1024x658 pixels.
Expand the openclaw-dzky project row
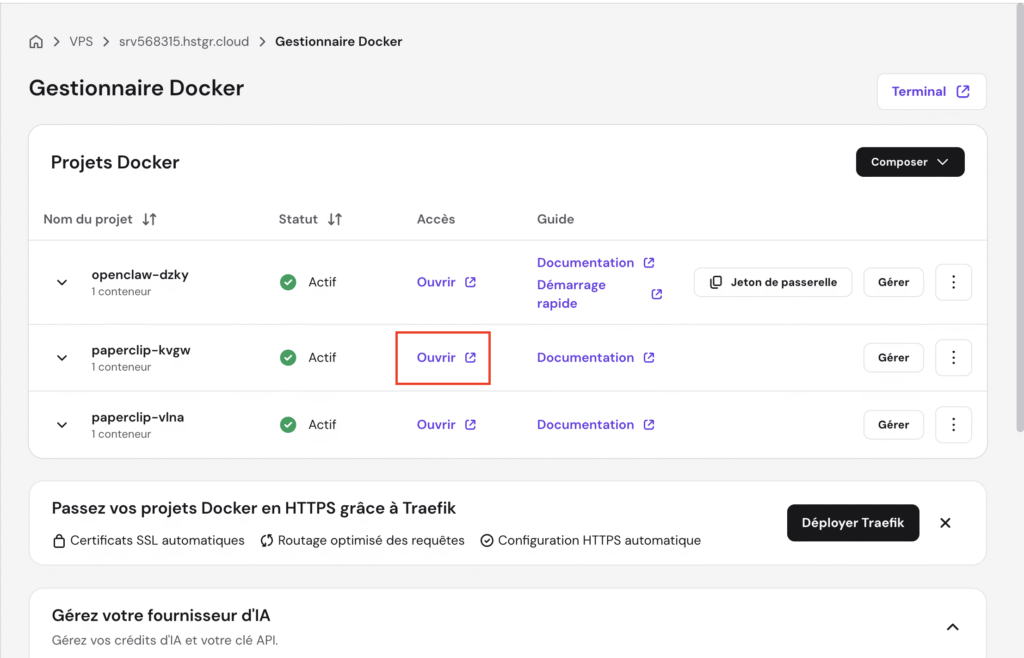[62, 283]
